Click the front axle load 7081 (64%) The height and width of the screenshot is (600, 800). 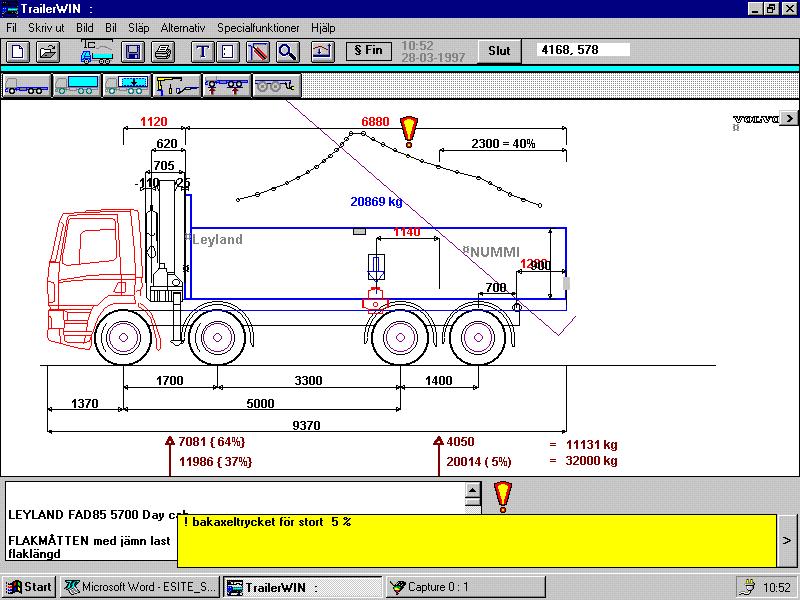212,441
